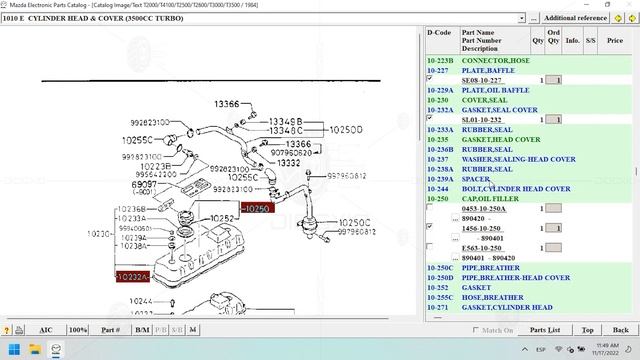Click highlighted 10250 callout in diagram

coord(258,208)
